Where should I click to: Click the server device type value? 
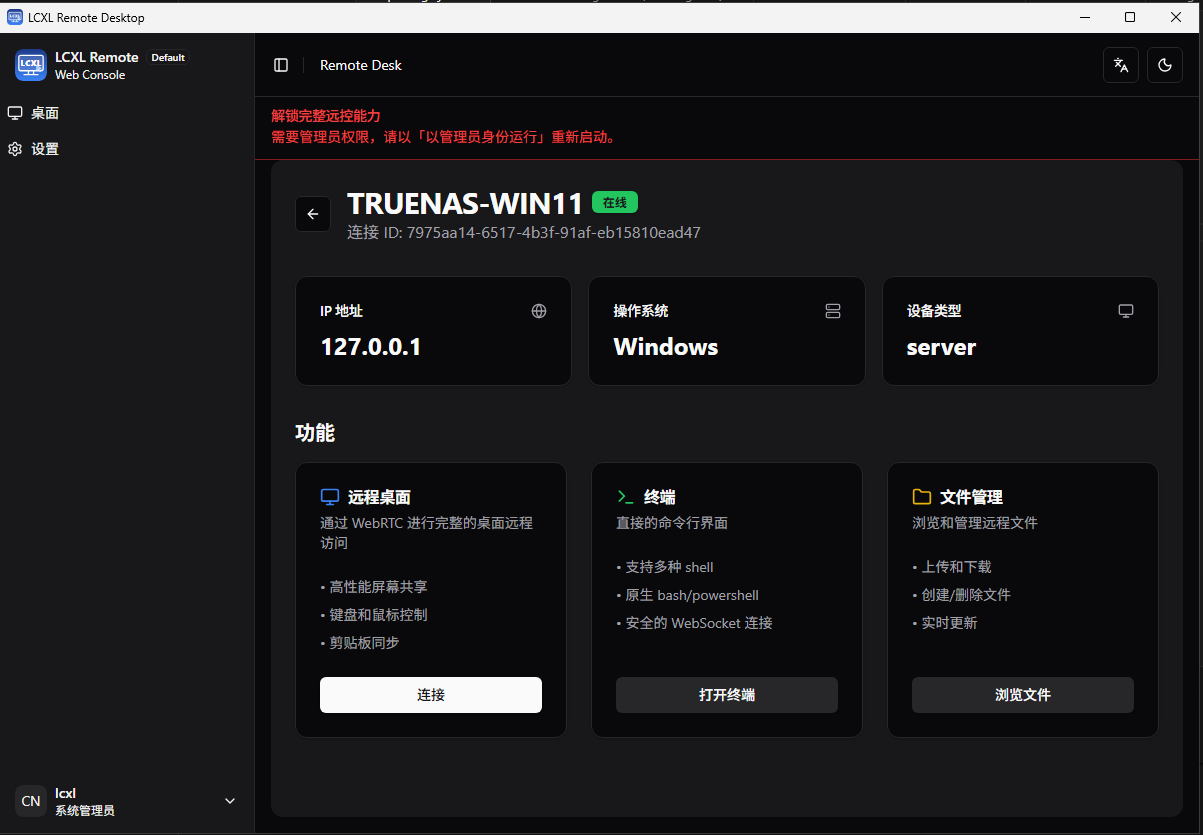pyautogui.click(x=941, y=348)
